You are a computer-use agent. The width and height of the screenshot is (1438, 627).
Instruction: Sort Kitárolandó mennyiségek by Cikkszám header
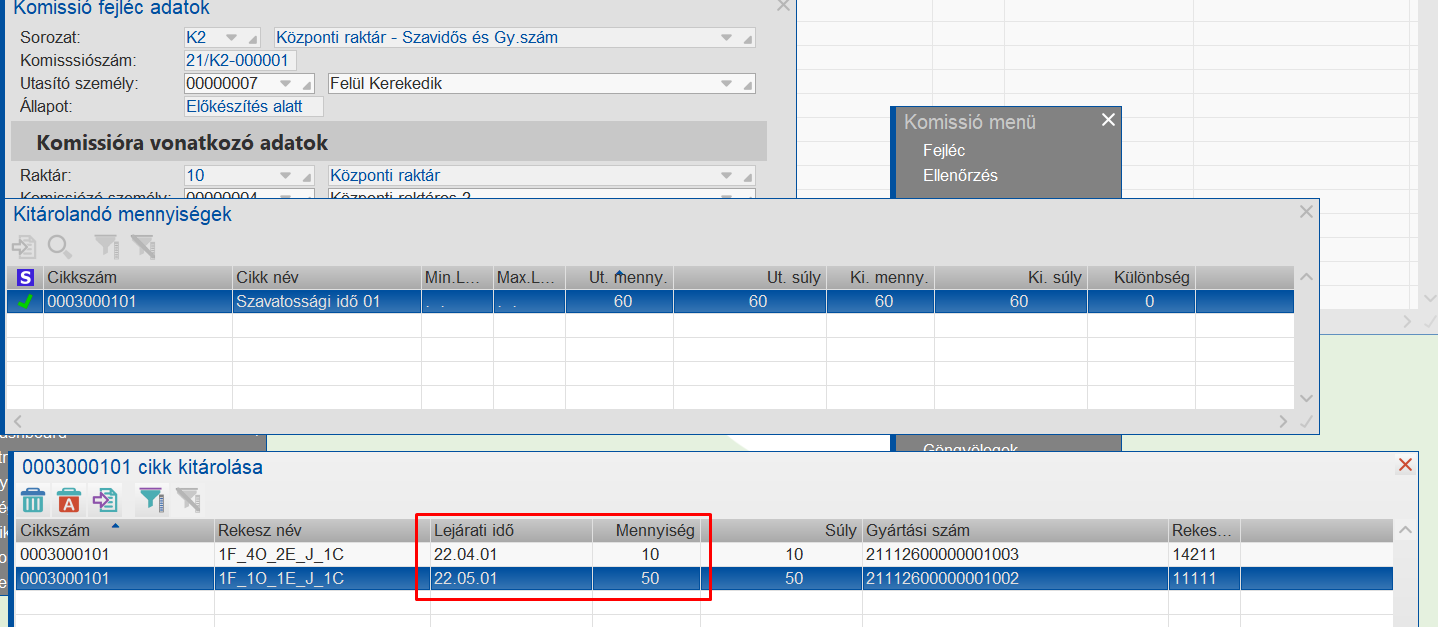[137, 277]
